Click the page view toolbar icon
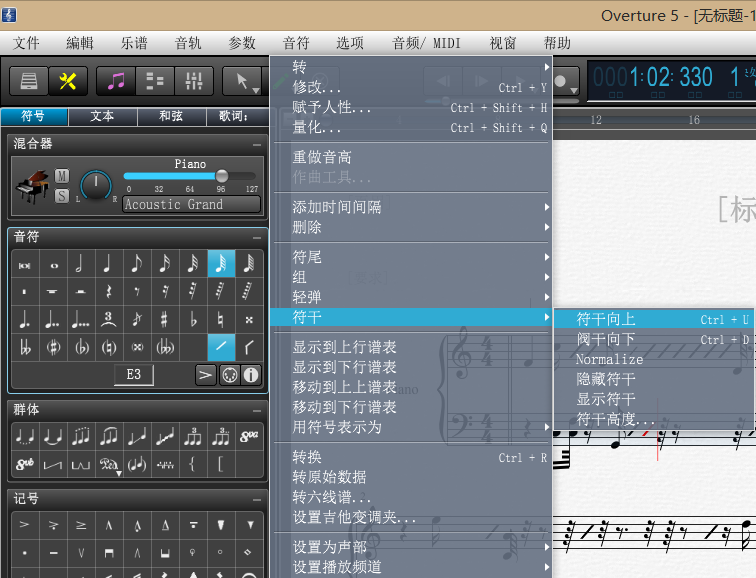Viewport: 756px width, 578px height. [x=28, y=81]
